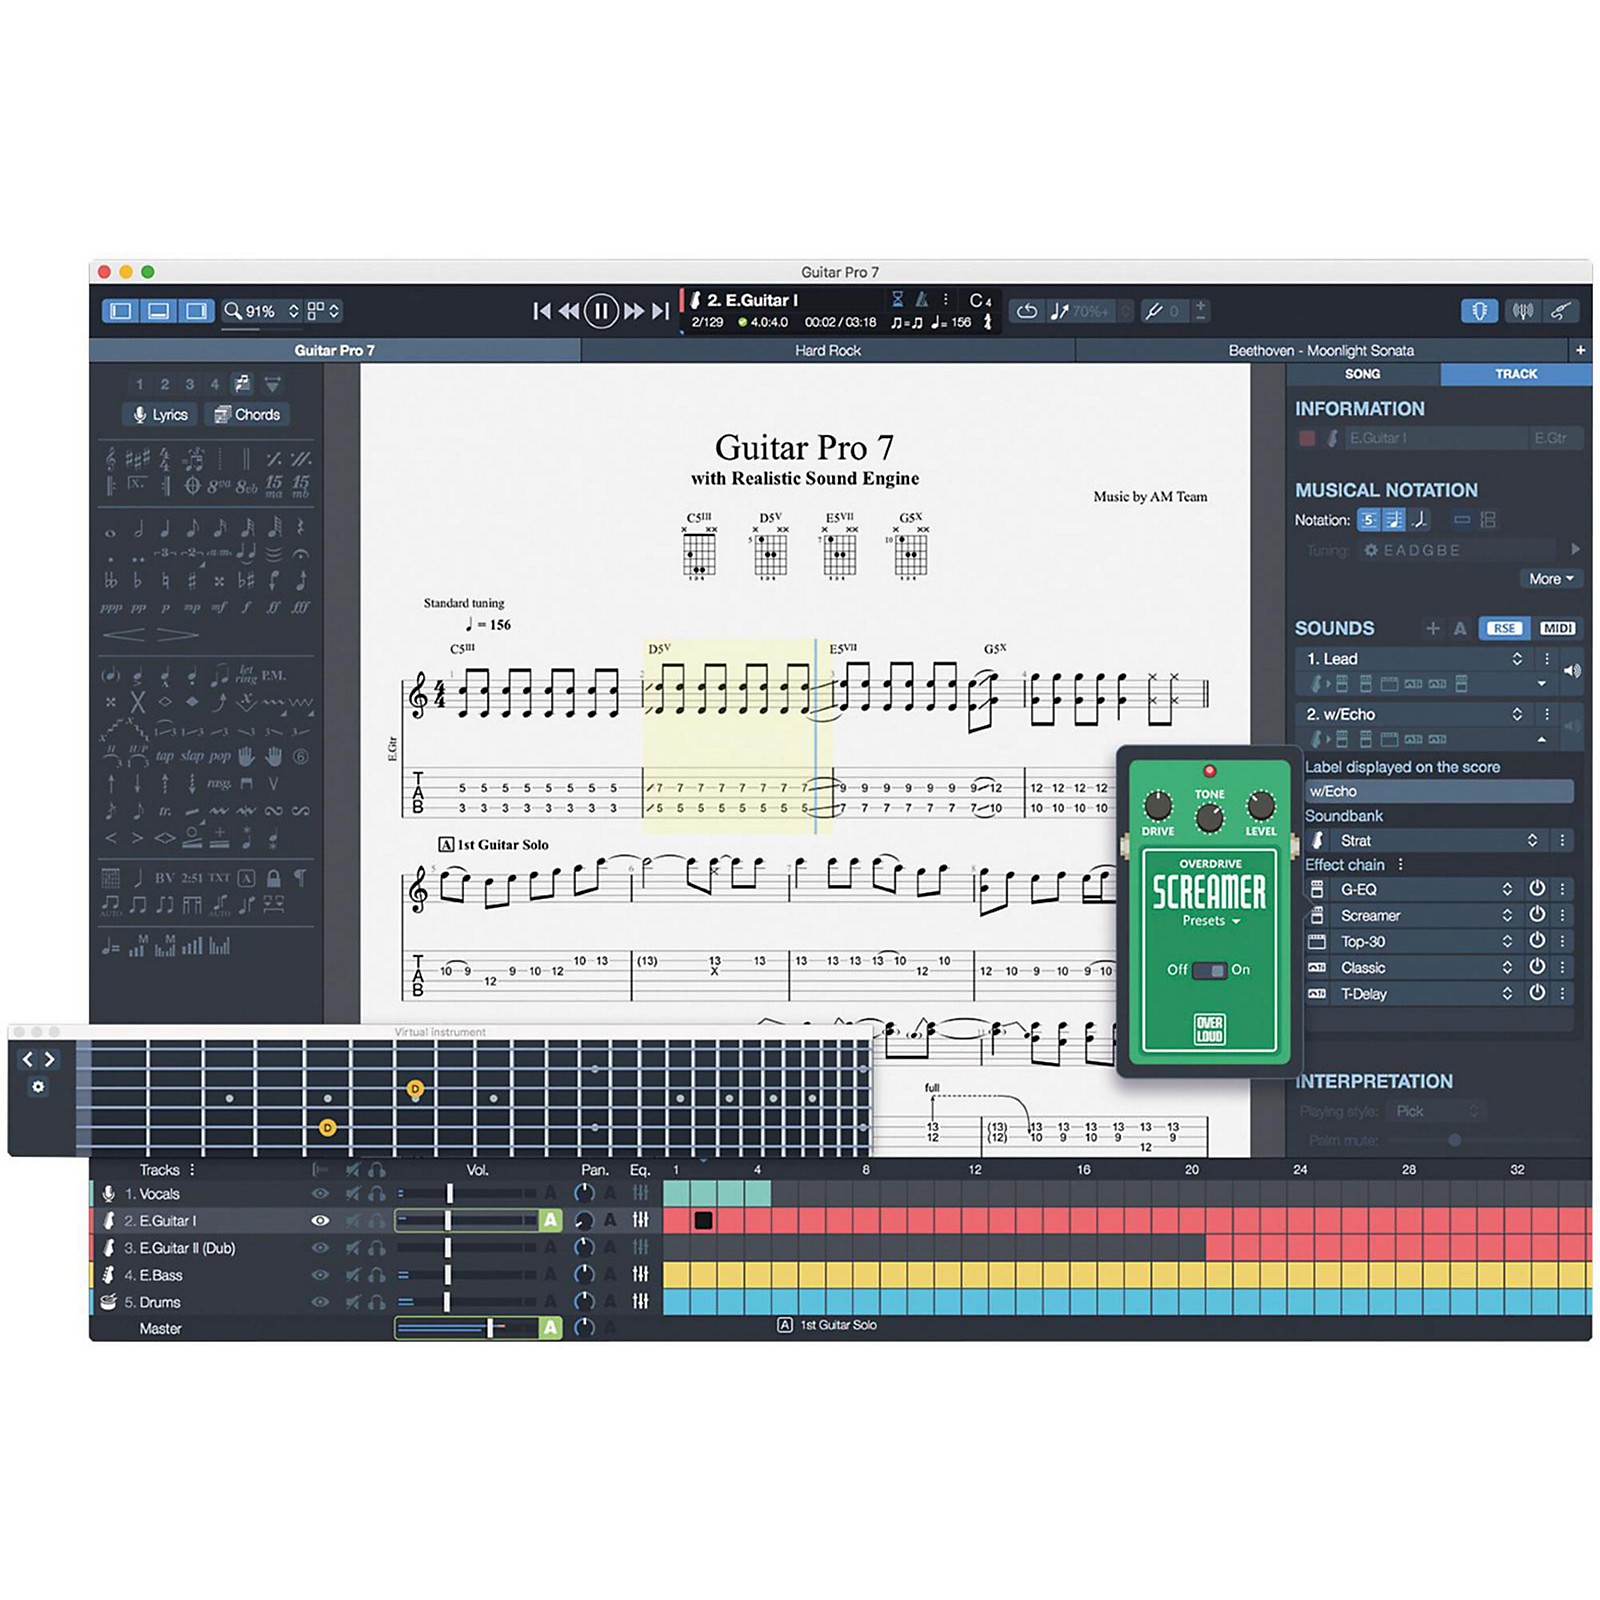Hide the E.Bass track with its eye toggle
This screenshot has height=1600, width=1600.
(320, 1274)
